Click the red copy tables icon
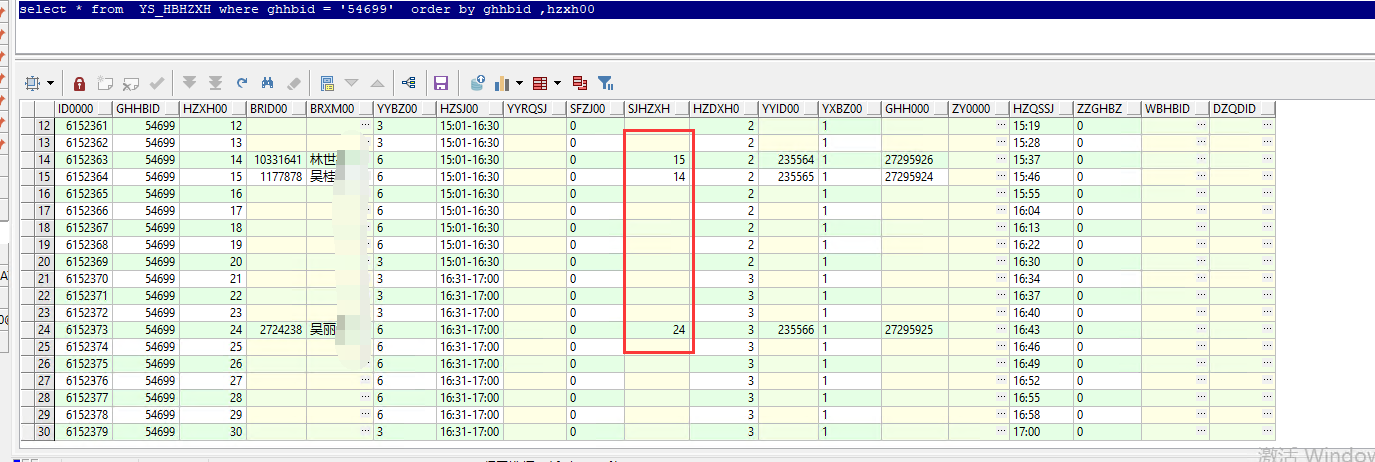Screen dimensions: 1375x462 [x=580, y=83]
